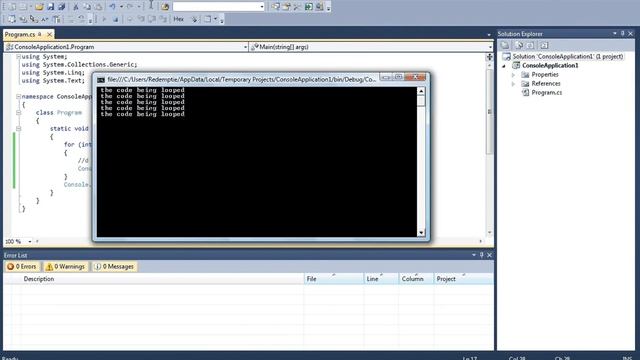Image resolution: width=640 pixels, height=360 pixels.
Task: Collapse the class Program outline box
Action: coord(18,113)
